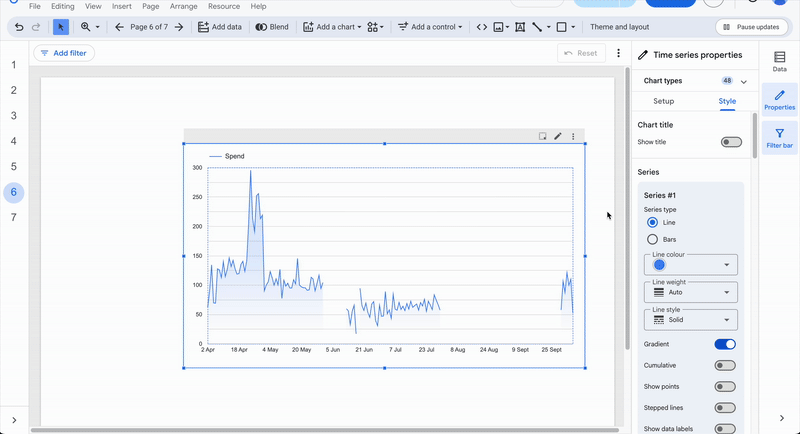Open the Insert menu

[121, 6]
